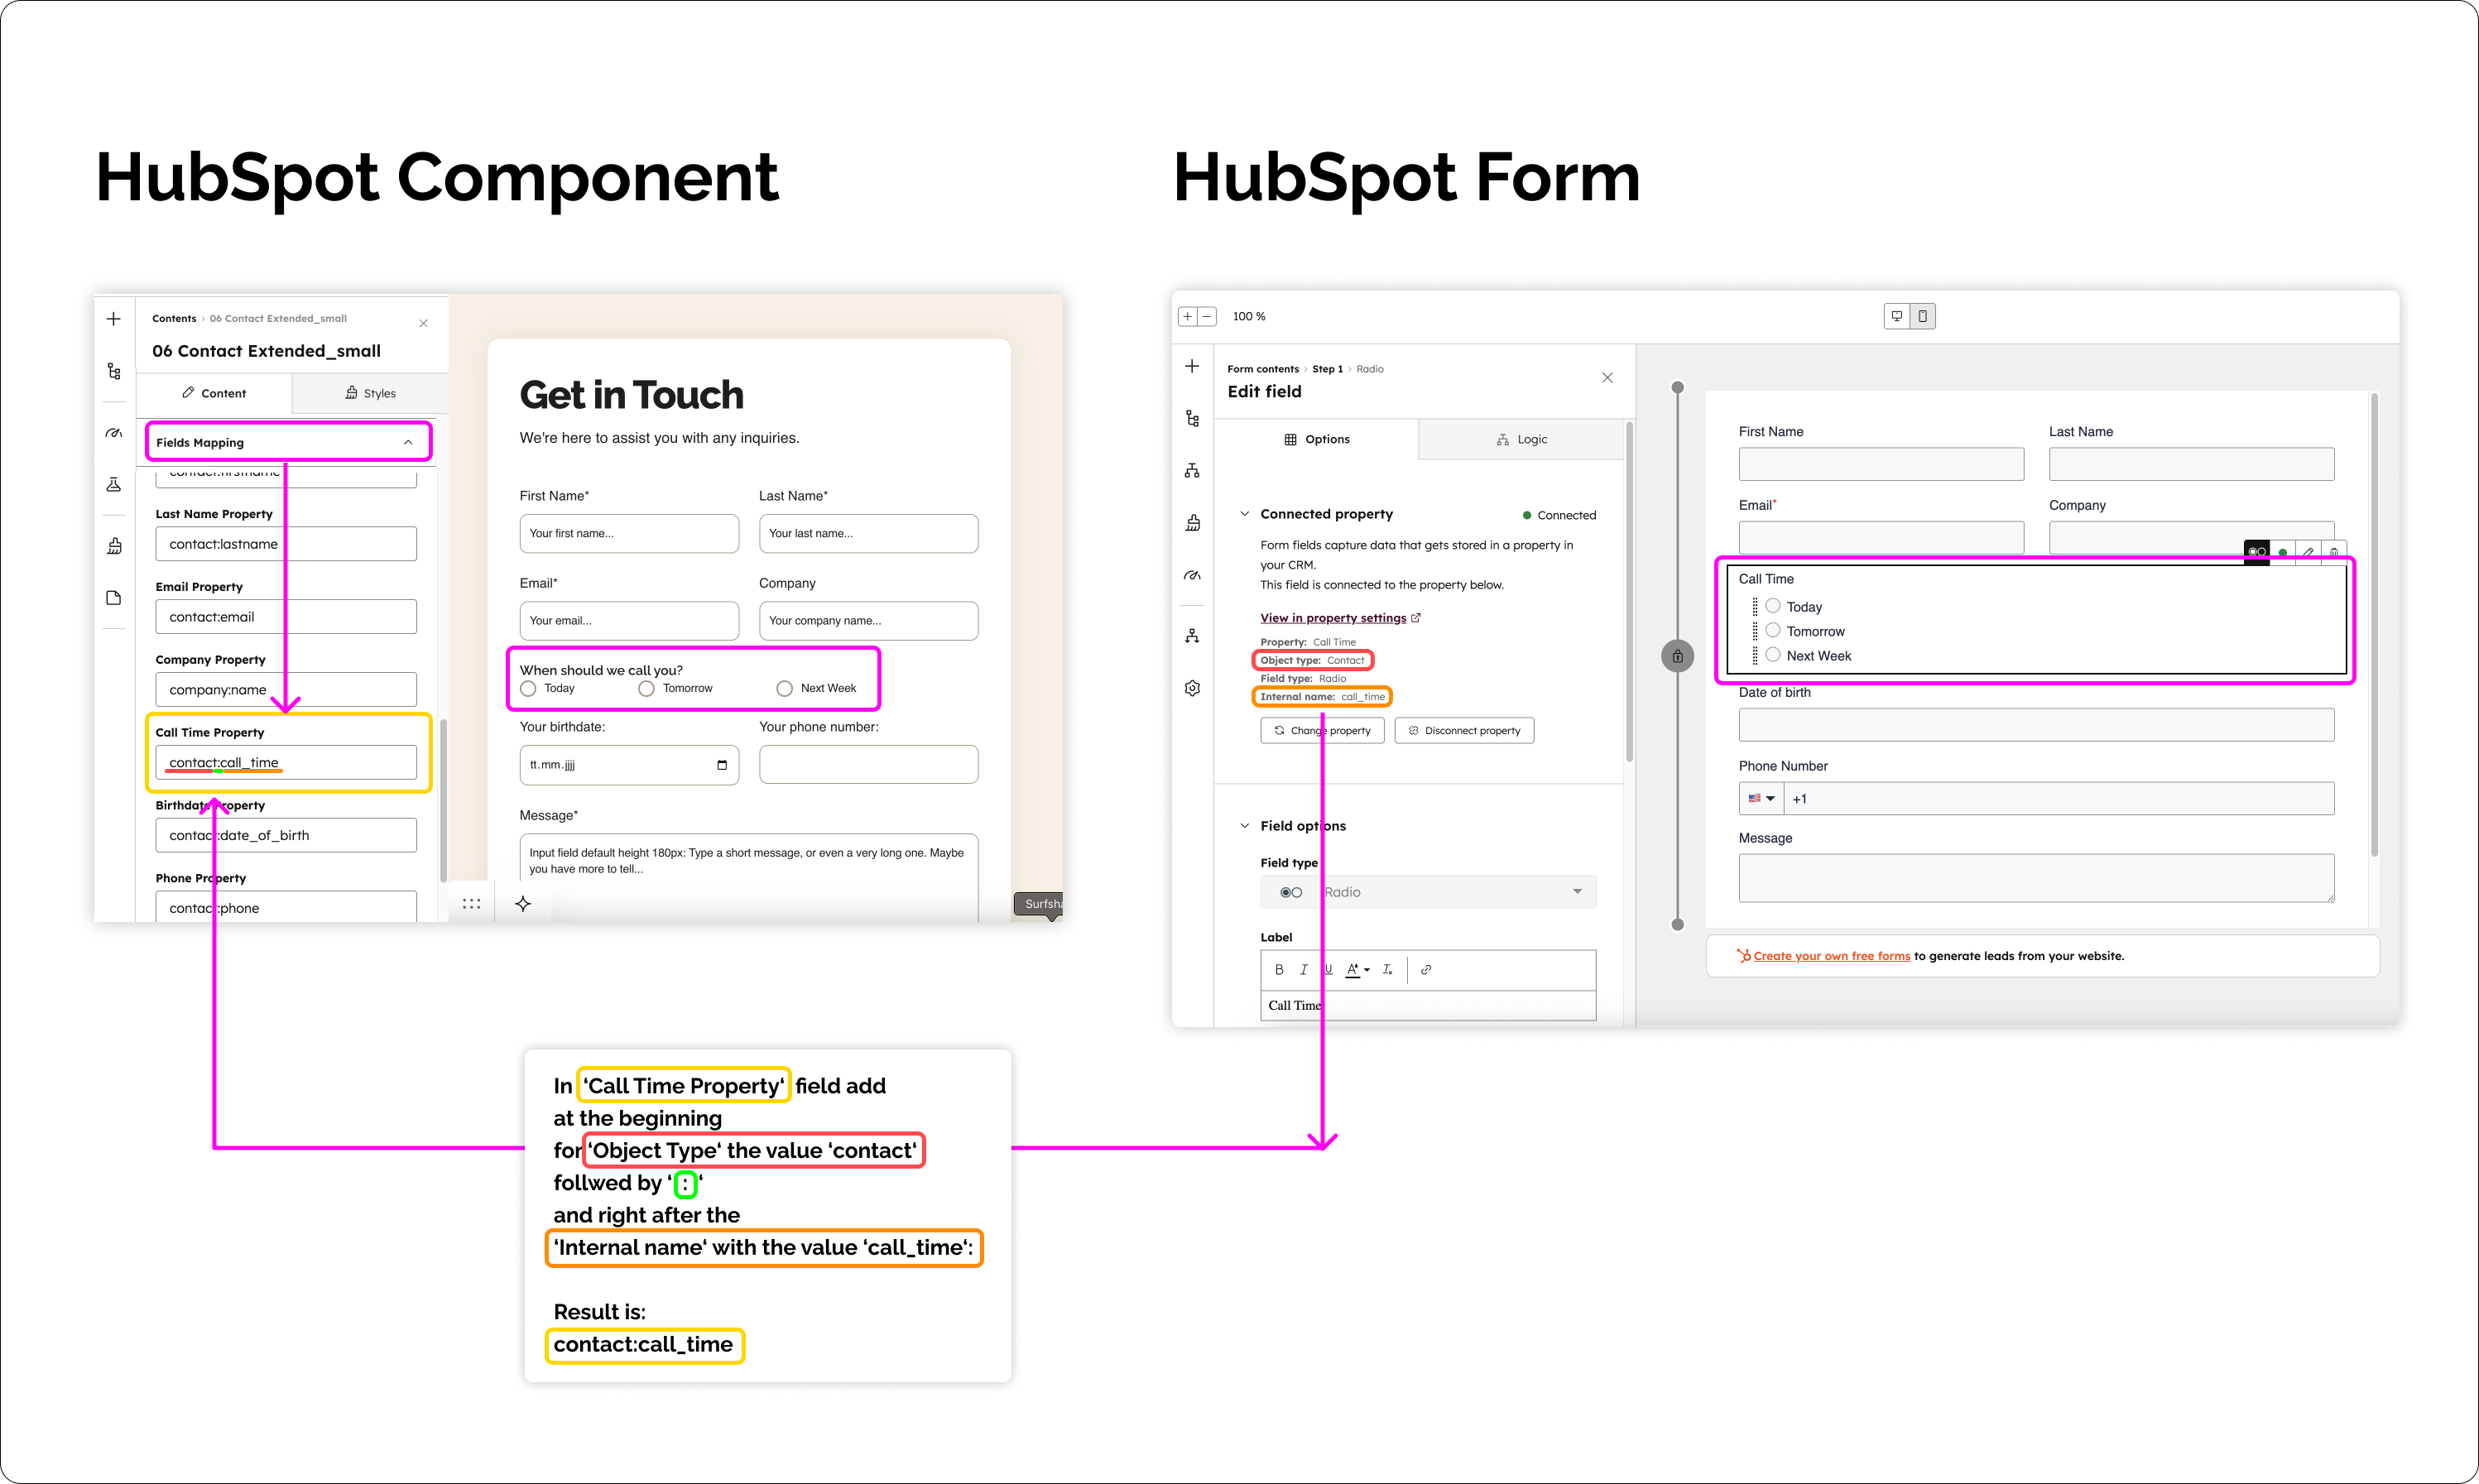The width and height of the screenshot is (2479, 1484).
Task: Select Tomorrow radio in Get in Touch form
Action: 646,689
